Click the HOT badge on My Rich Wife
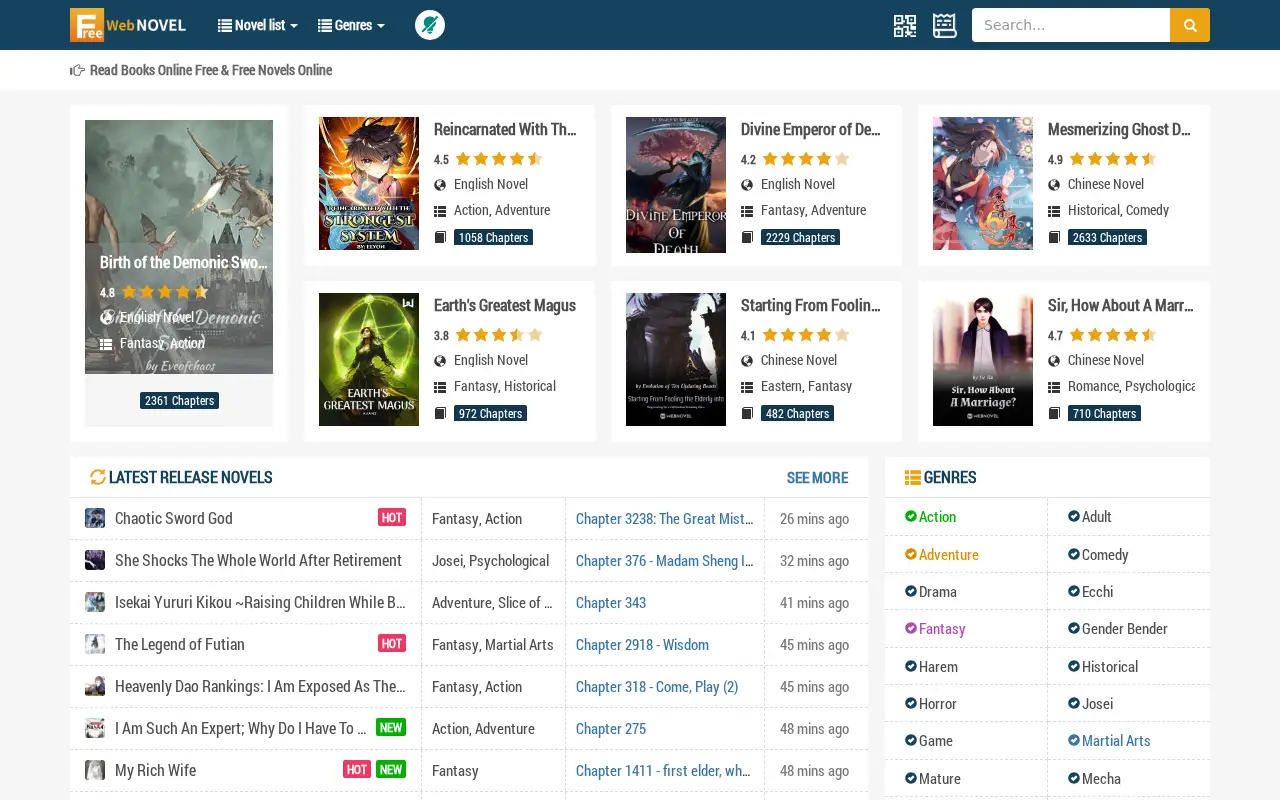Viewport: 1280px width, 800px height. pyautogui.click(x=357, y=769)
